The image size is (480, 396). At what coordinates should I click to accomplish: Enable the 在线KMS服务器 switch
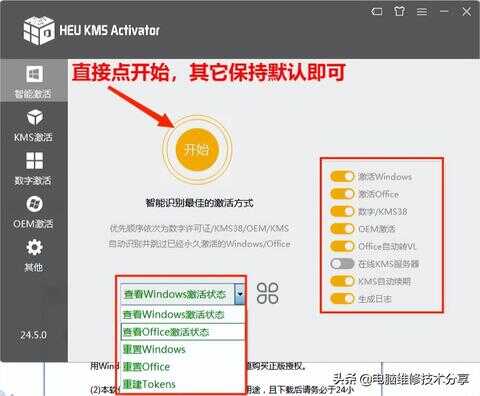[342, 264]
